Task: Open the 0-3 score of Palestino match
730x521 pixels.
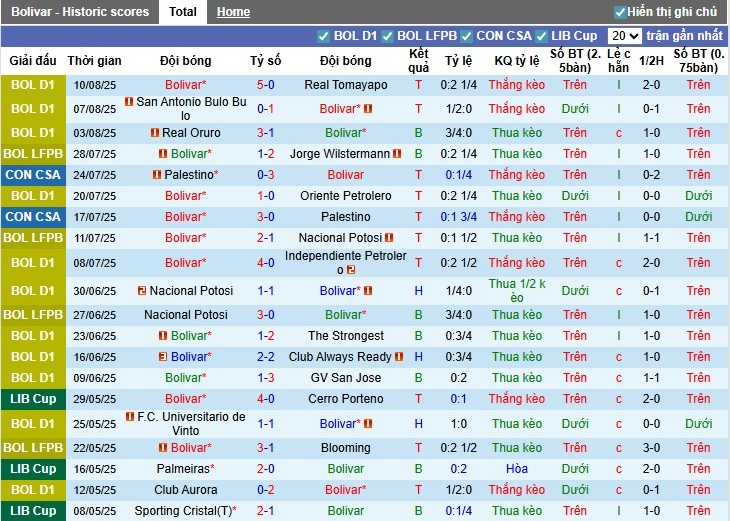Action: (265, 175)
